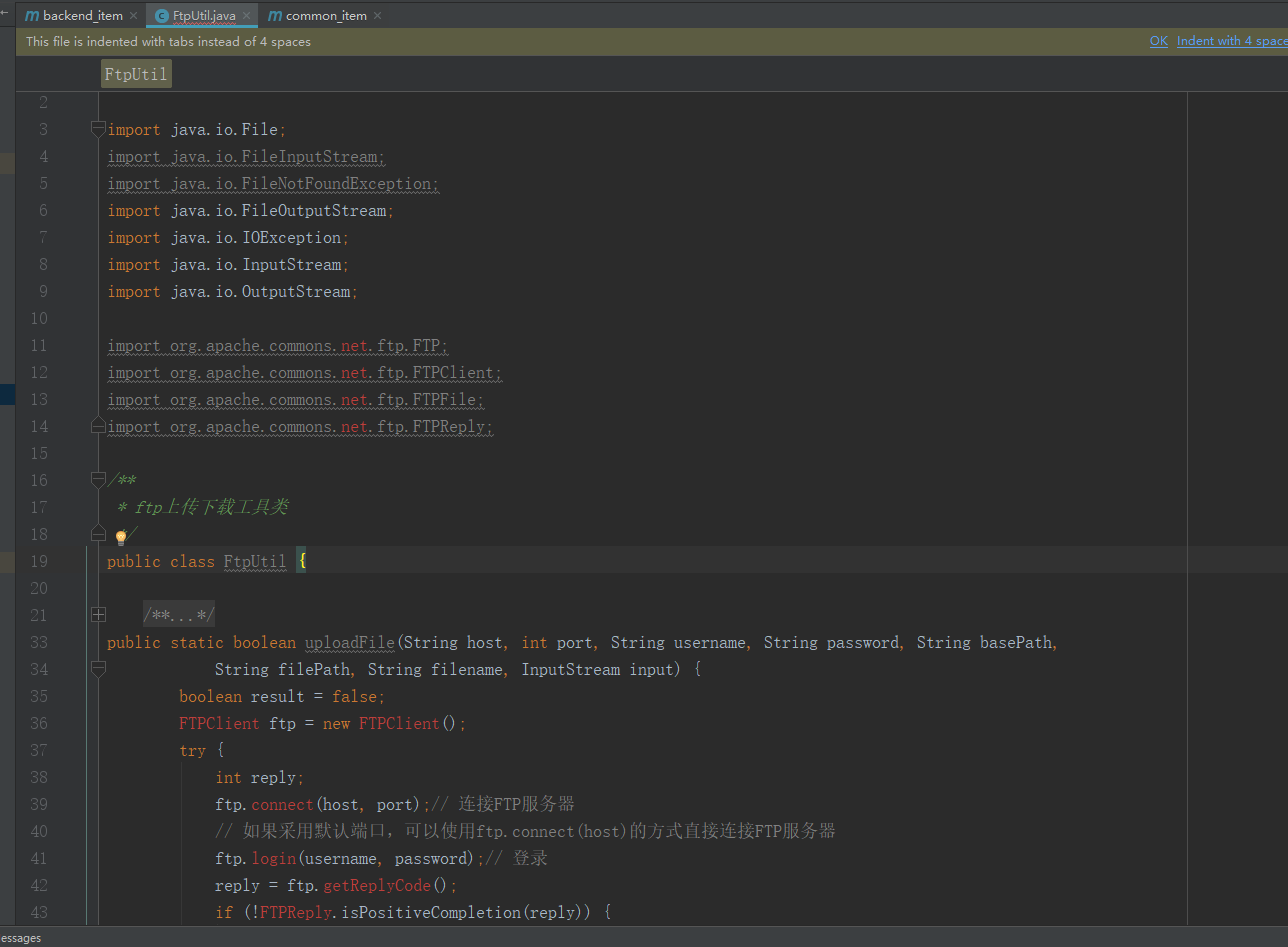Click the FileInputStream import line
Screen dimensions: 1288x947
point(246,156)
